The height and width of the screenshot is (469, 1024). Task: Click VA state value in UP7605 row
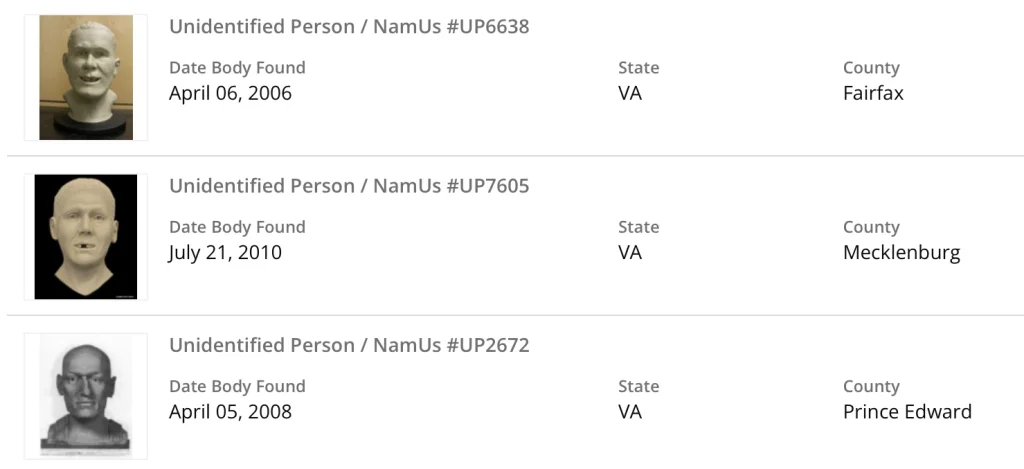(630, 253)
